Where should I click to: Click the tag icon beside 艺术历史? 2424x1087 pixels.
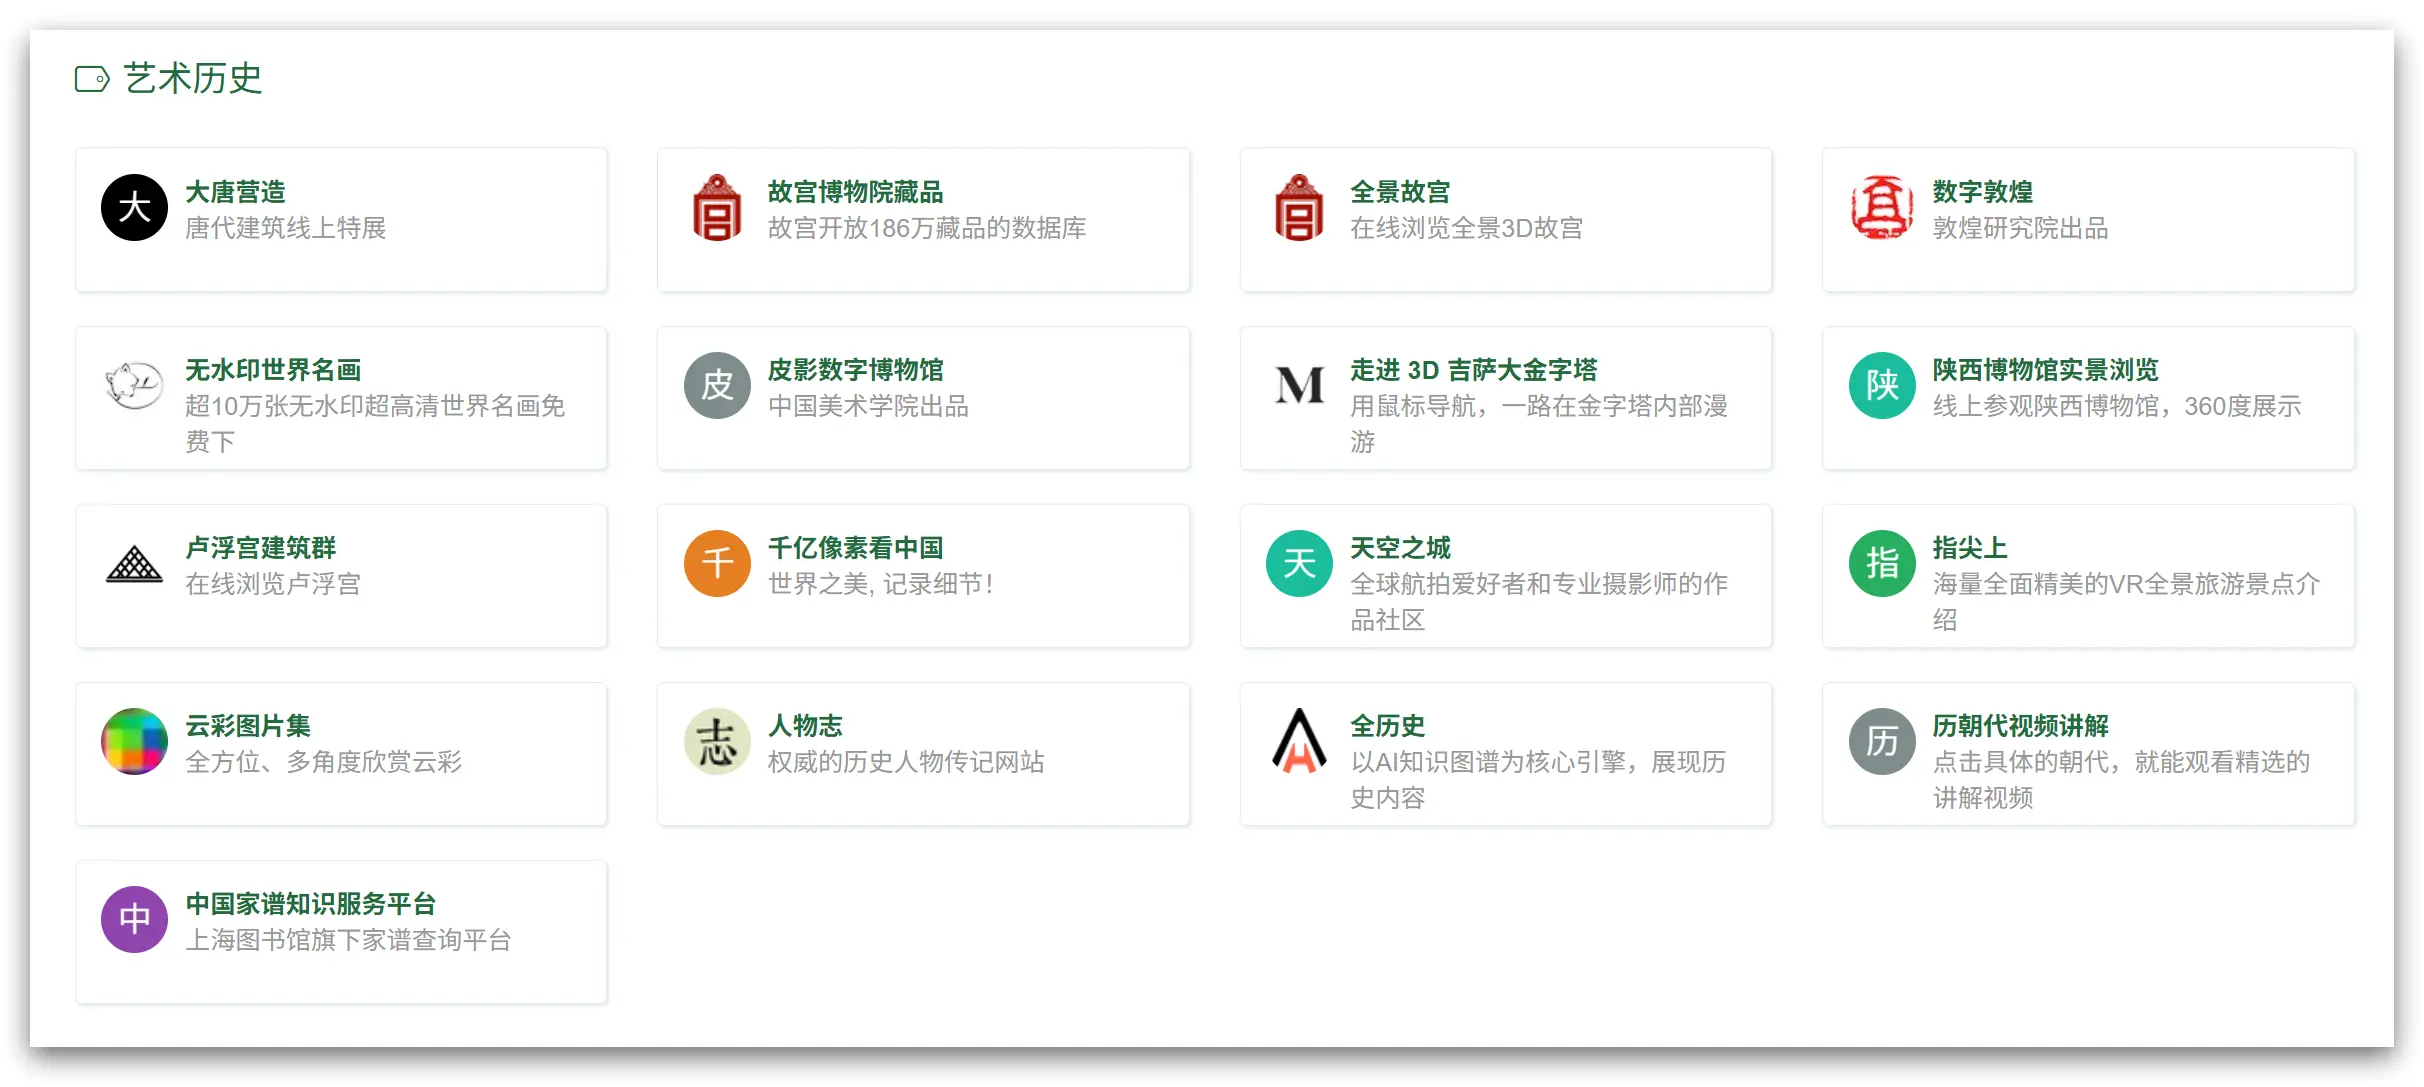[92, 79]
